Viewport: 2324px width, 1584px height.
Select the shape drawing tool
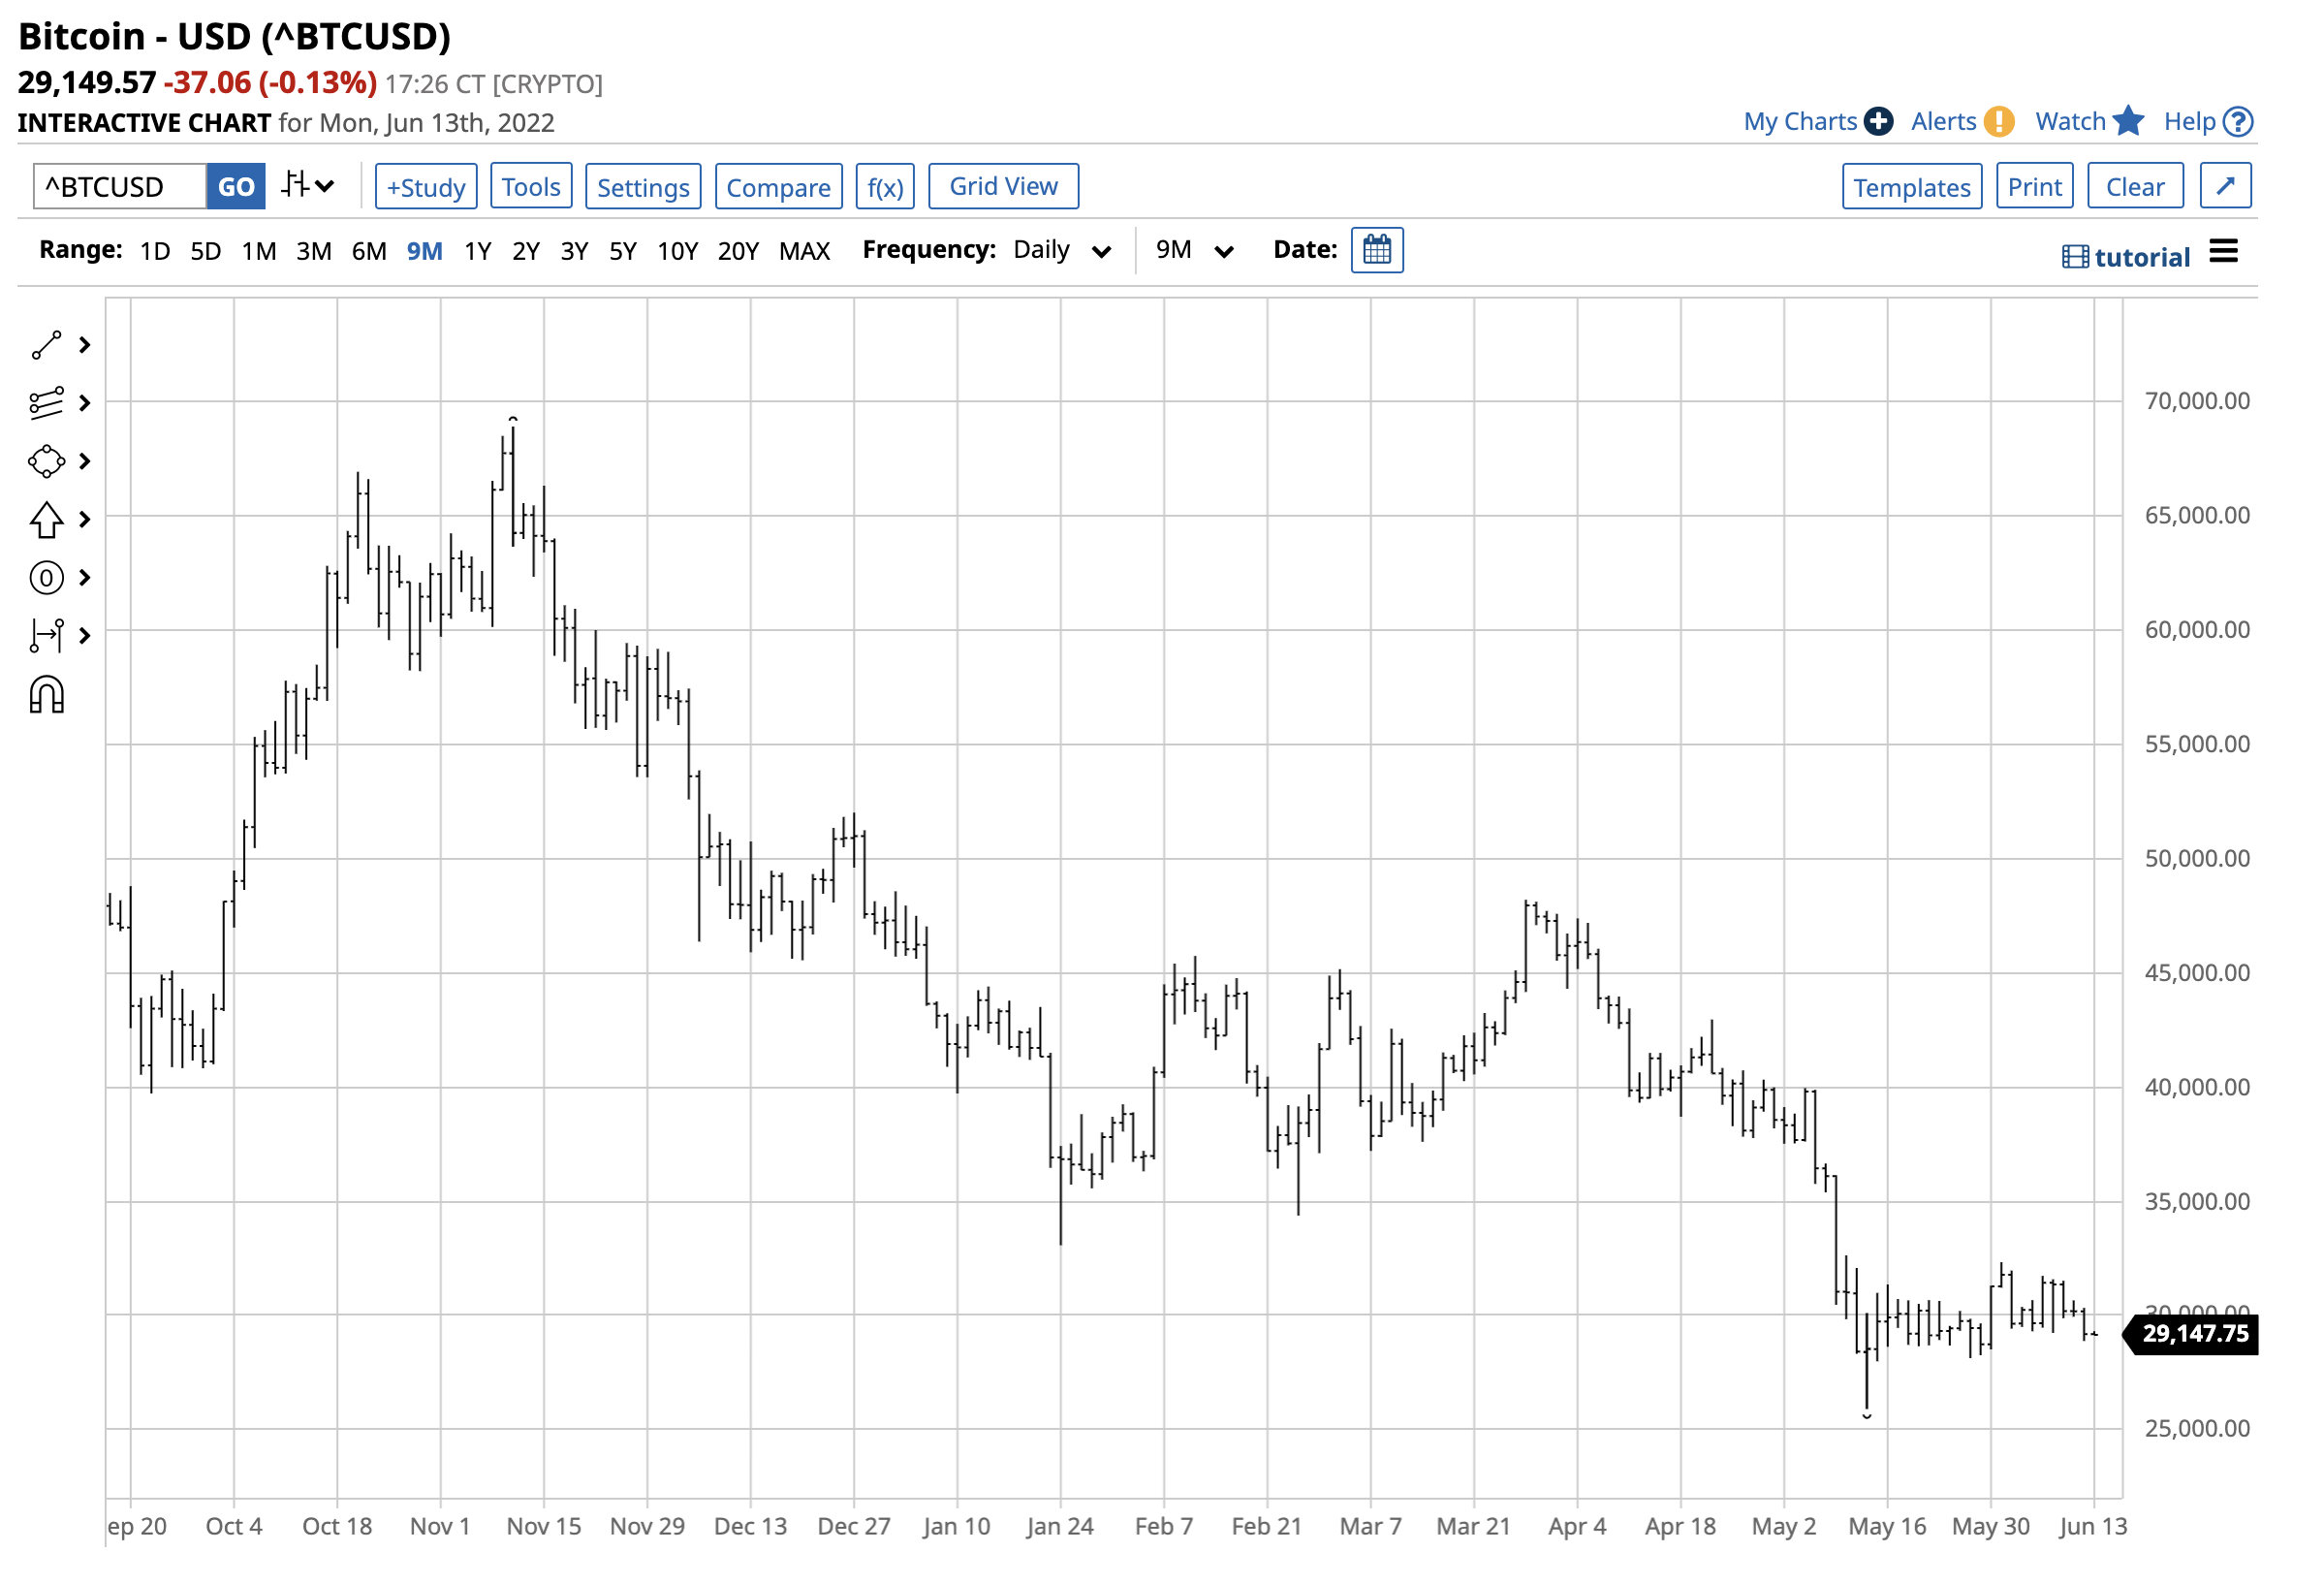tap(46, 462)
